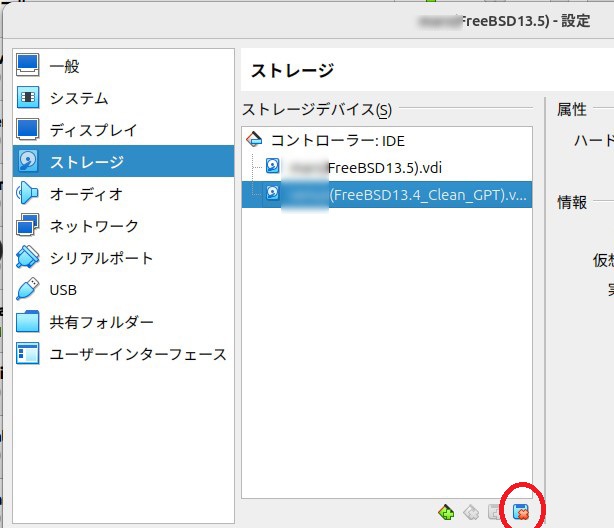614x528 pixels.
Task: Click the screen icon next to ディスプレイ
Action: point(28,129)
